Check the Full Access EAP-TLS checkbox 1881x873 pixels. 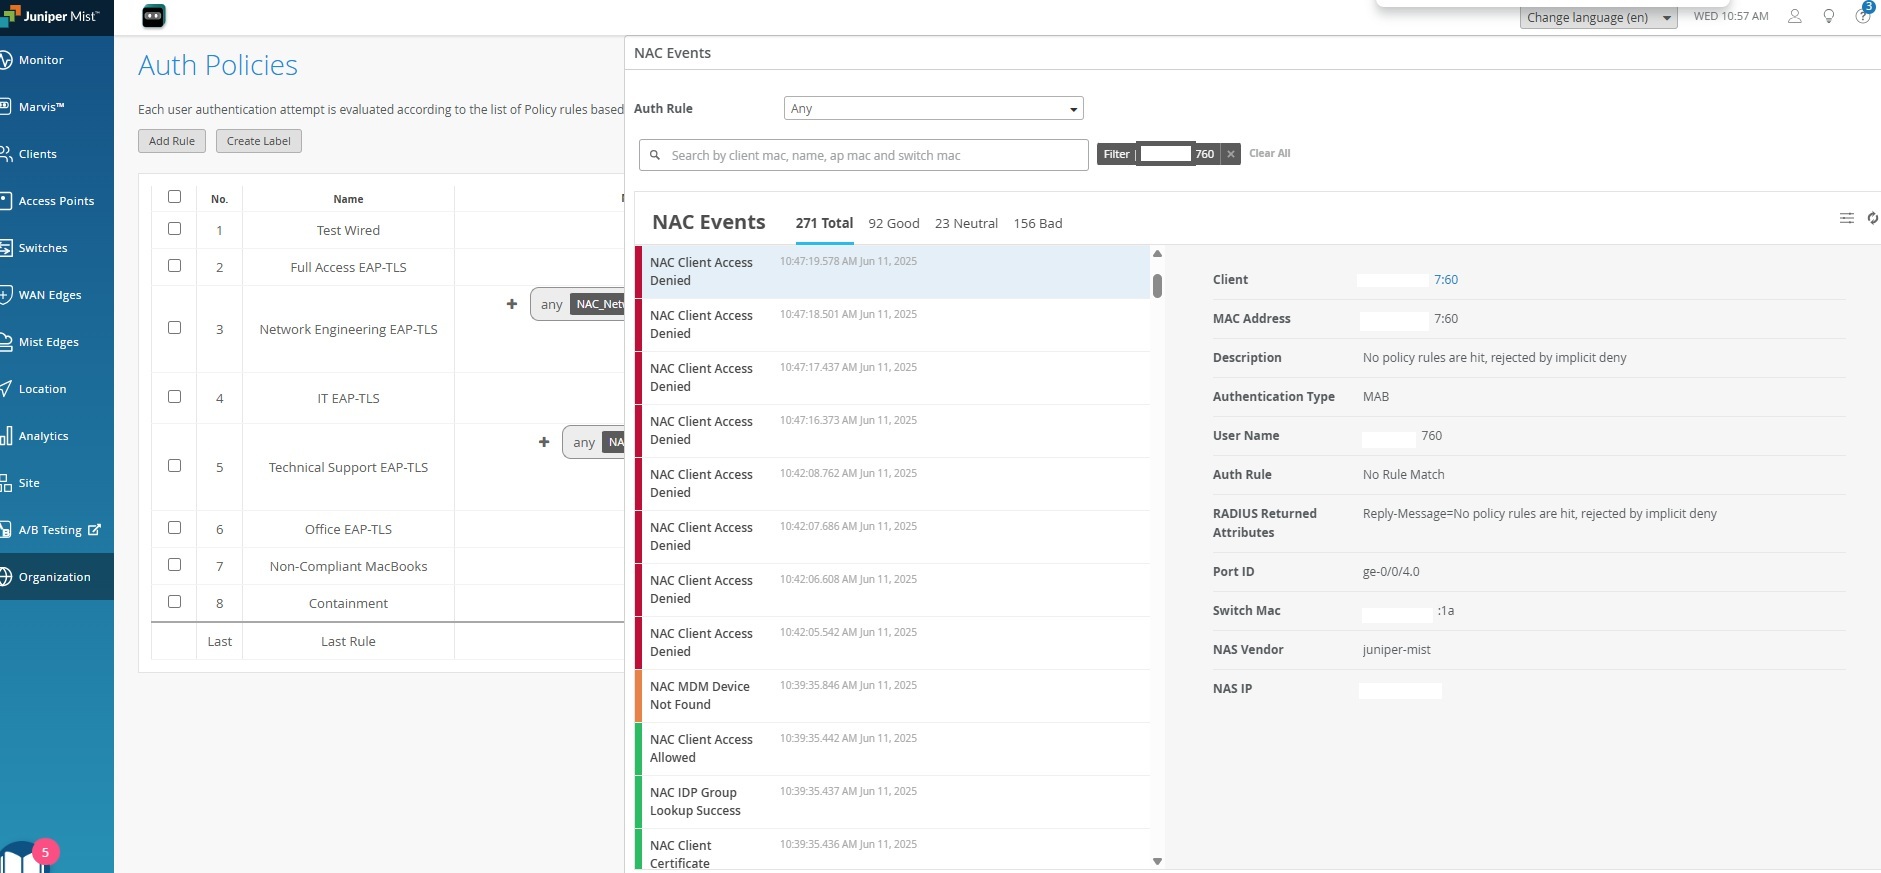click(174, 266)
